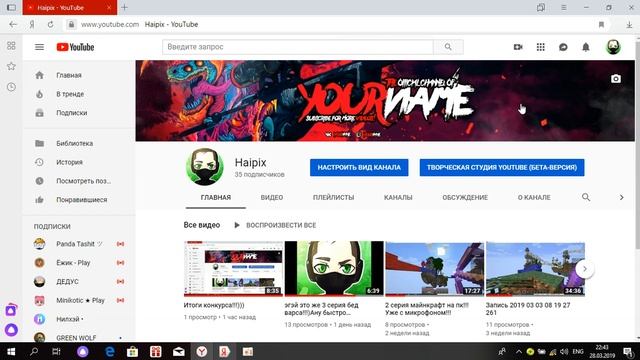Open Minikotic ★ Play subscription
The height and width of the screenshot is (360, 640).
(x=79, y=300)
